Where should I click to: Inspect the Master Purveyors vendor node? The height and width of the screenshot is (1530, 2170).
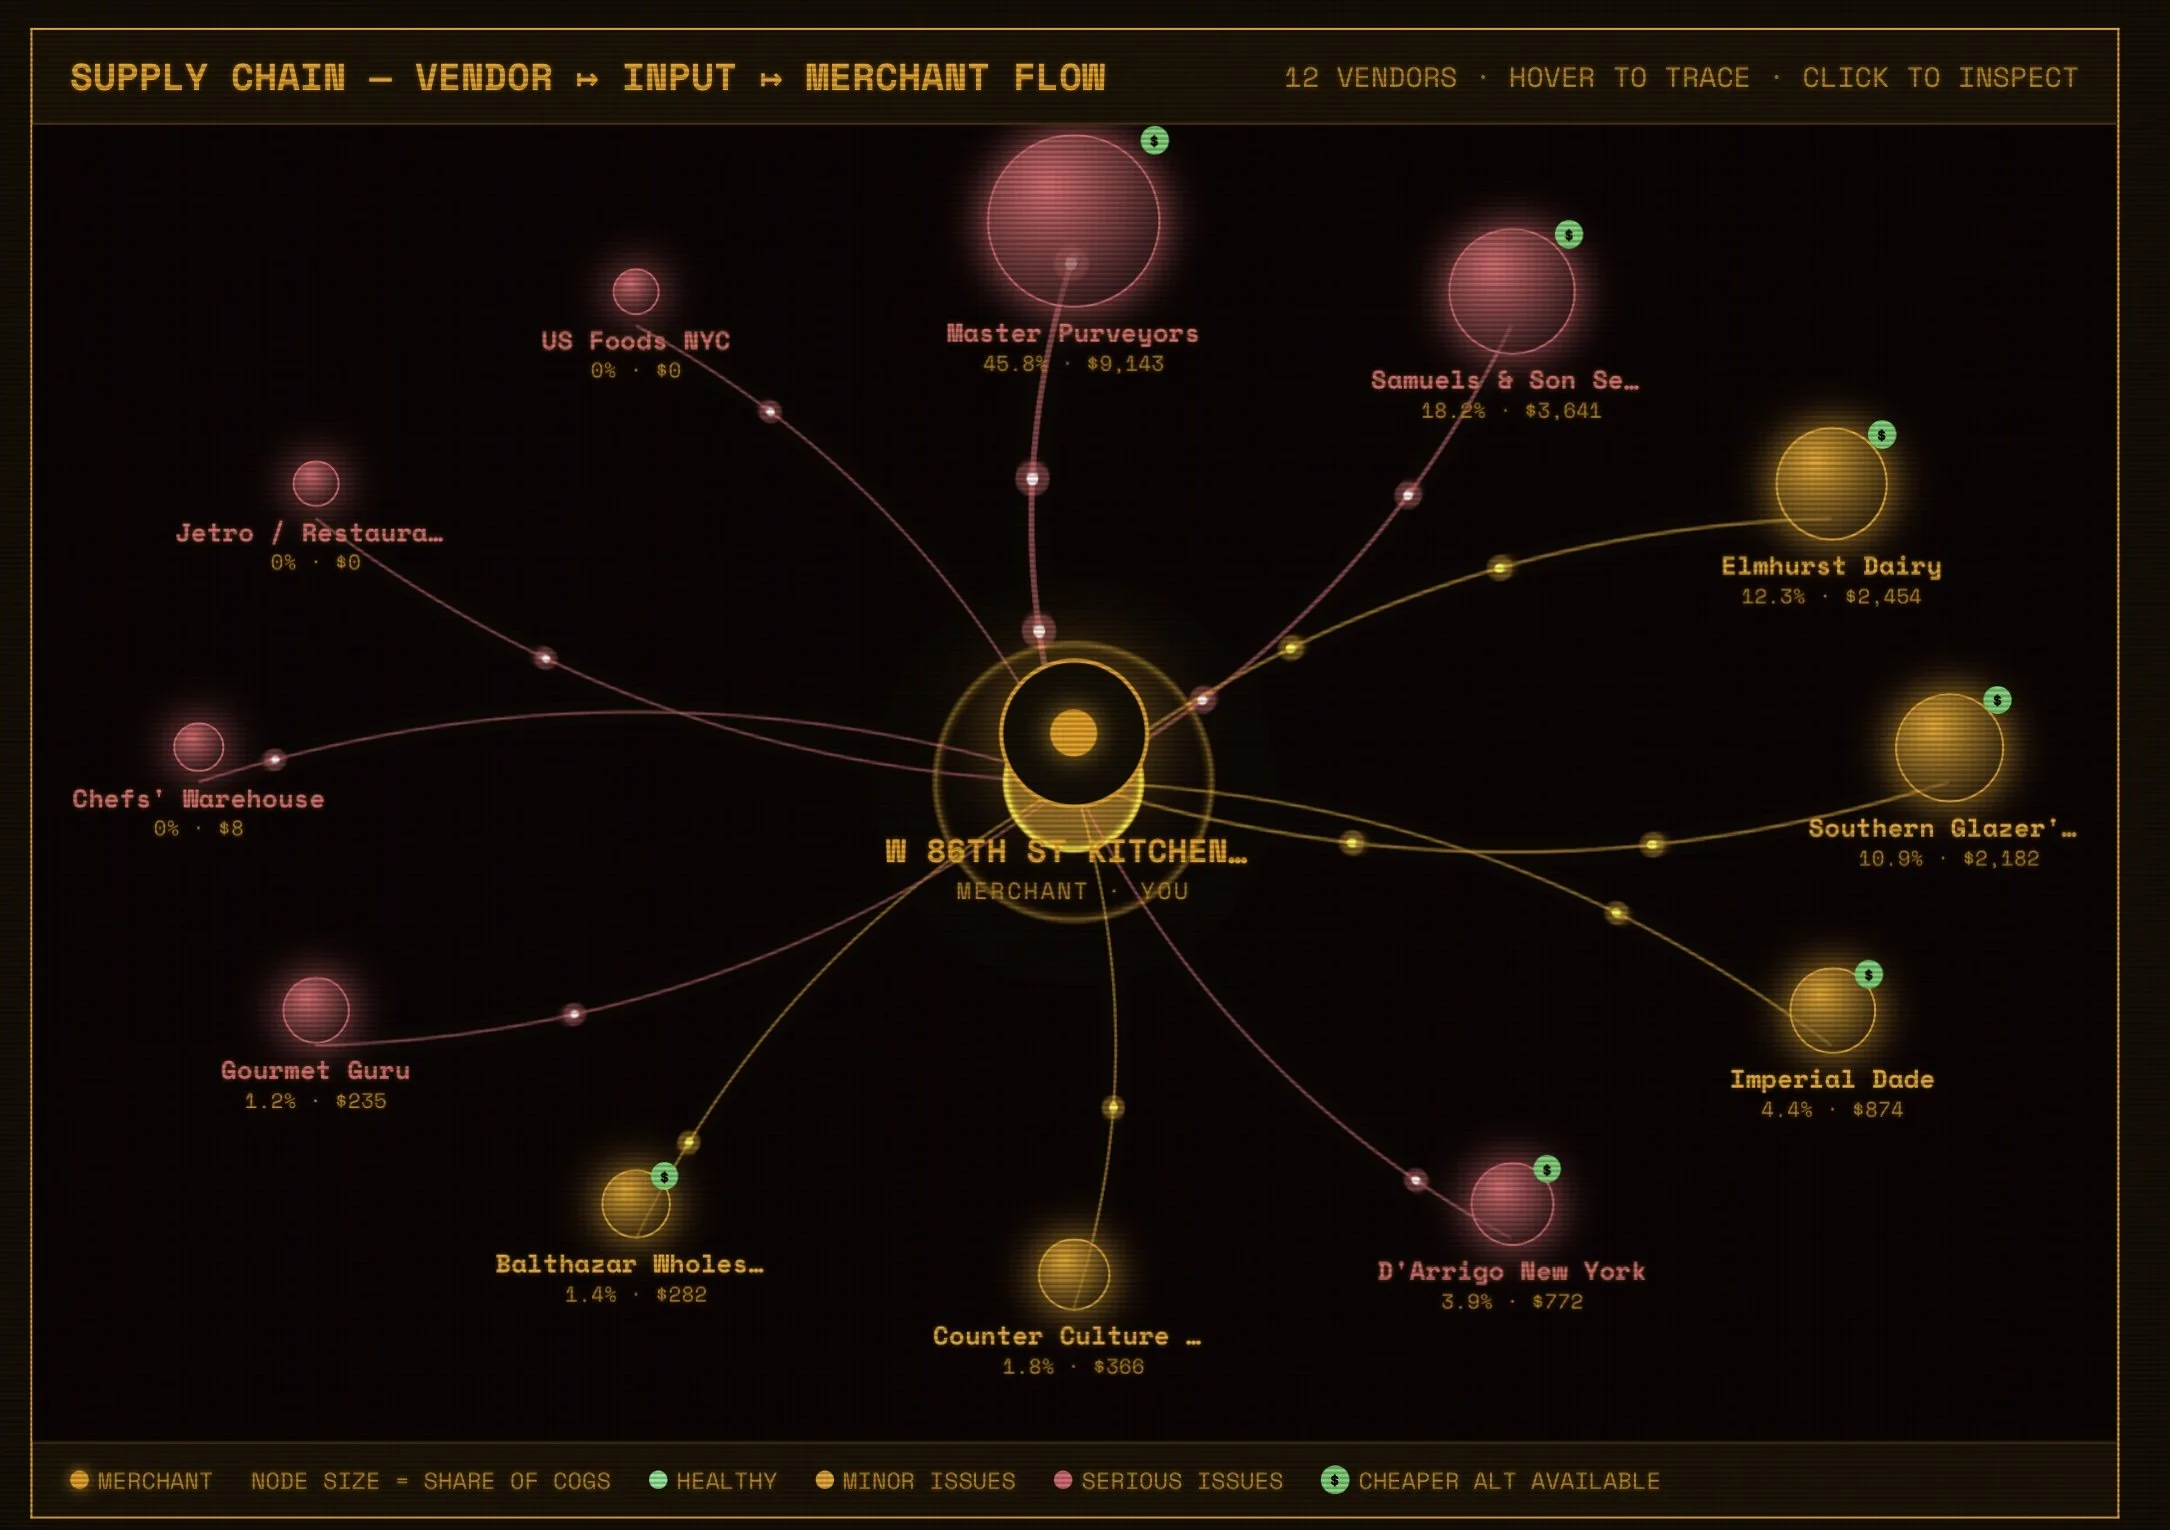coord(1073,221)
